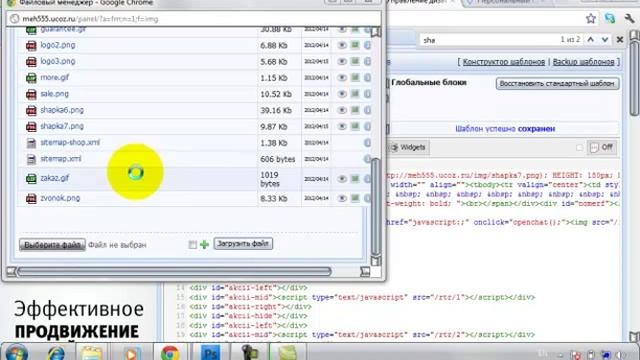Click the find field containing 'sha'
The width and height of the screenshot is (640, 360).
click(488, 40)
